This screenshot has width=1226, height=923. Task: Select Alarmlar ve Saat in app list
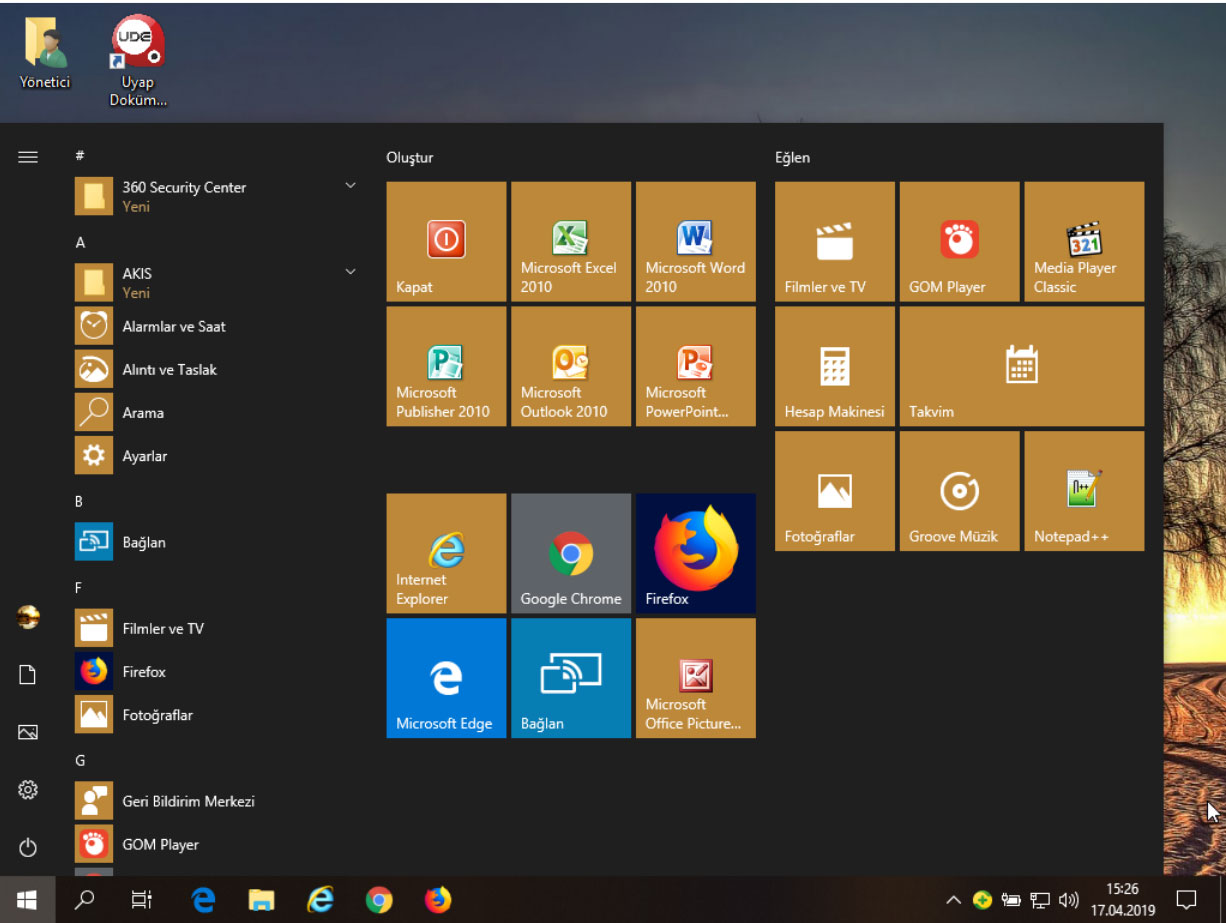[216, 326]
